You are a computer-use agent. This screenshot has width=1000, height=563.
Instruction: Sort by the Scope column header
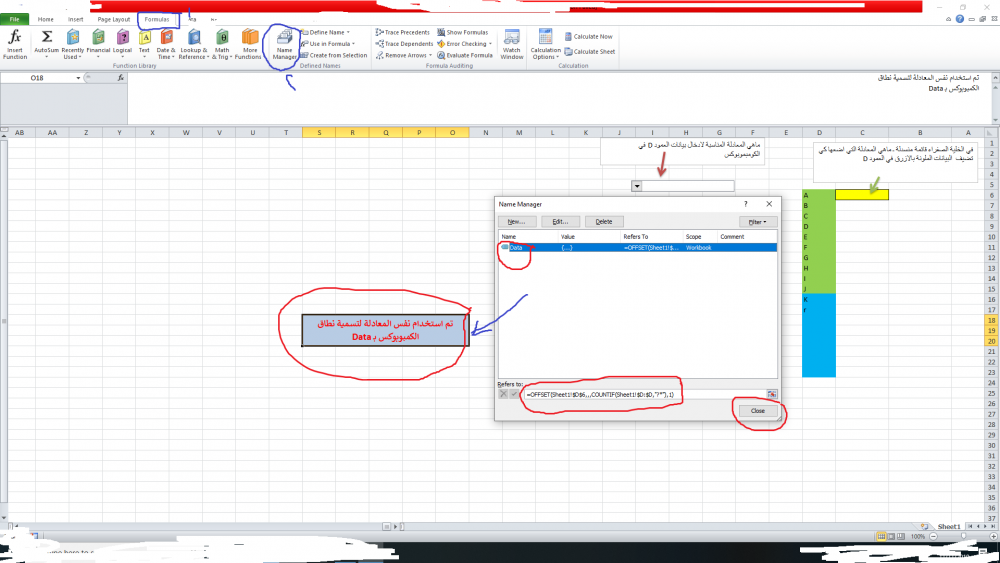coord(700,237)
